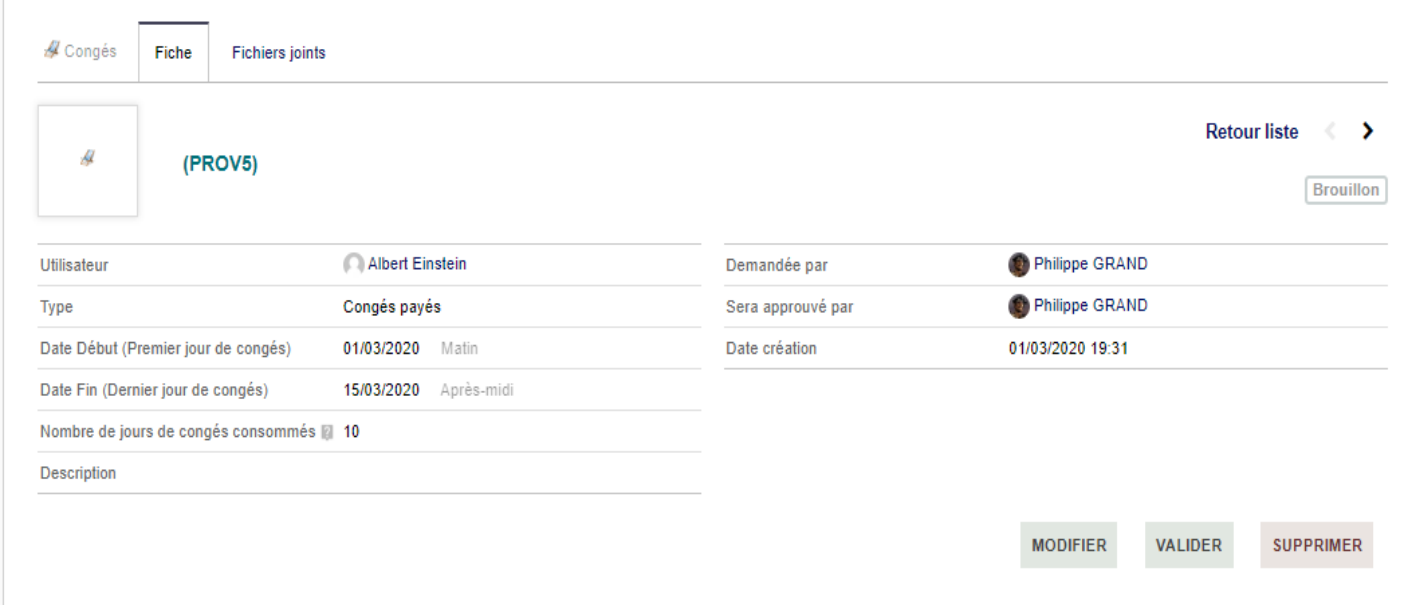
Task: Click the help icon beside jours consommés
Action: pyautogui.click(x=326, y=433)
